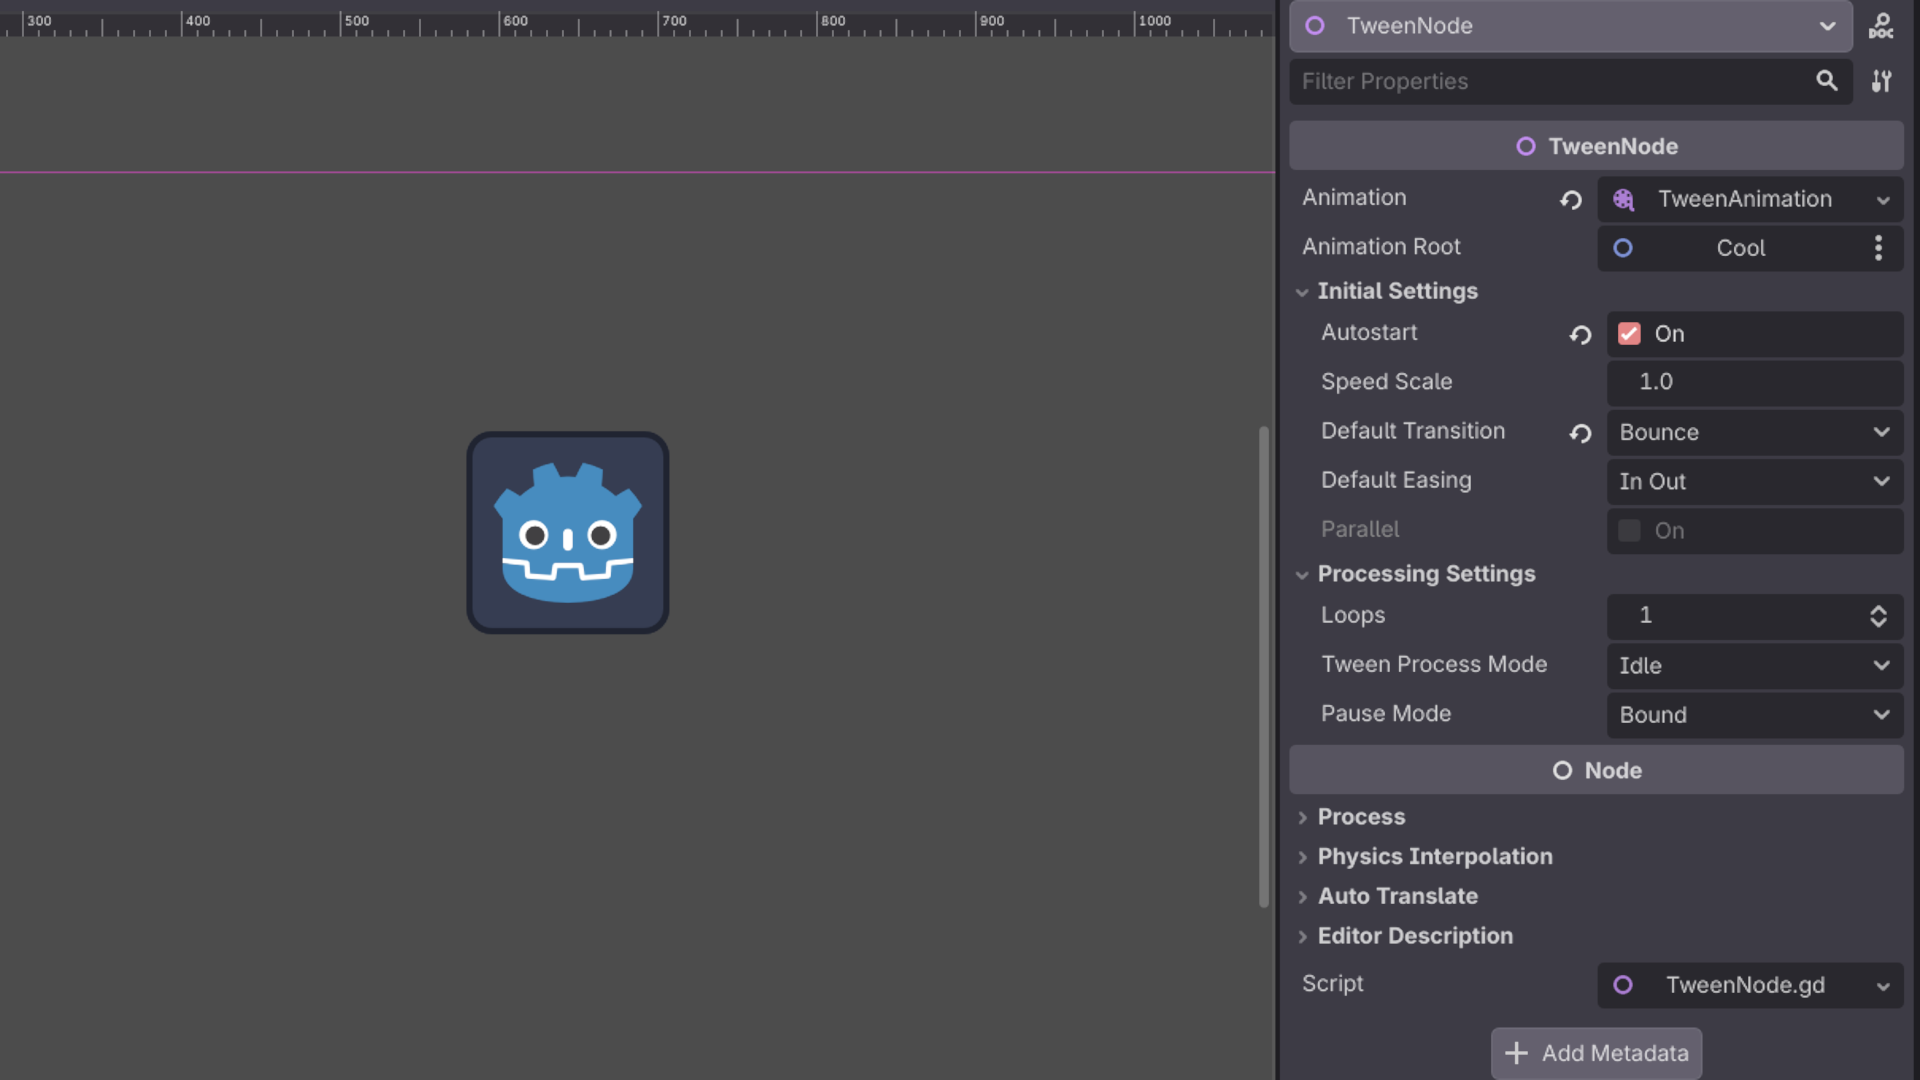Open the inspector property tools icon

(x=1881, y=81)
